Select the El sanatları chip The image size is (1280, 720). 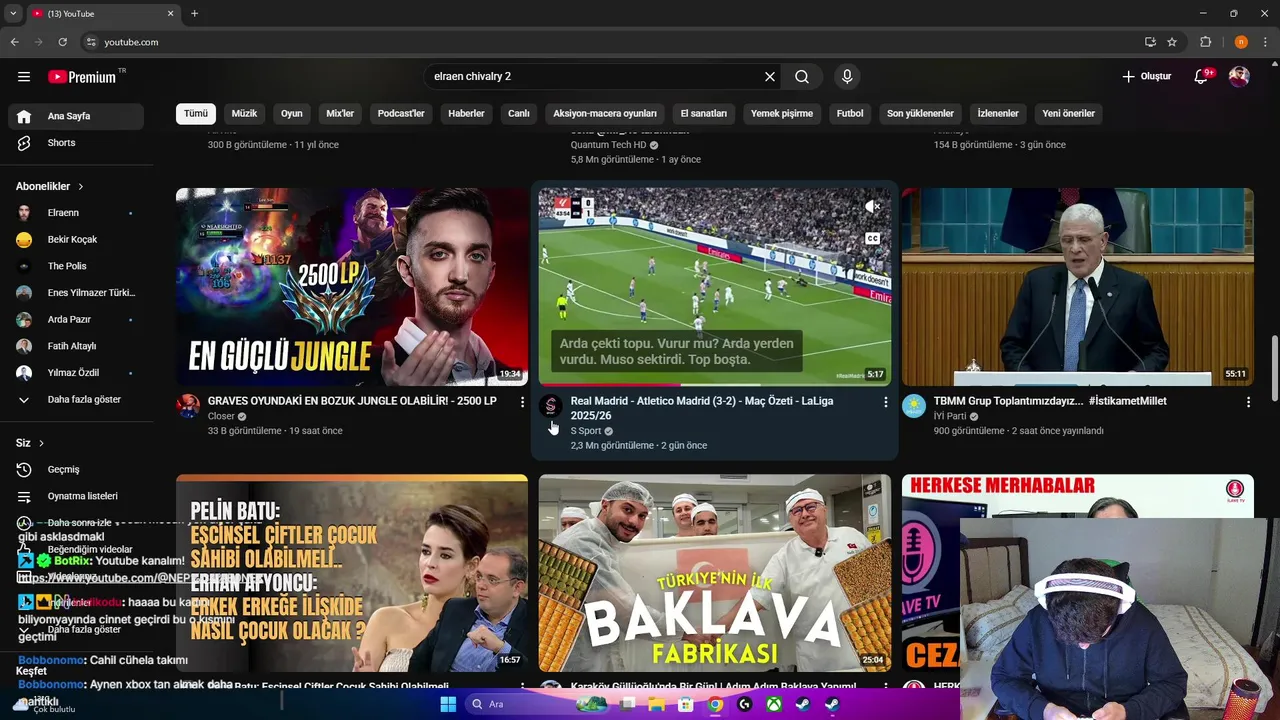704,114
